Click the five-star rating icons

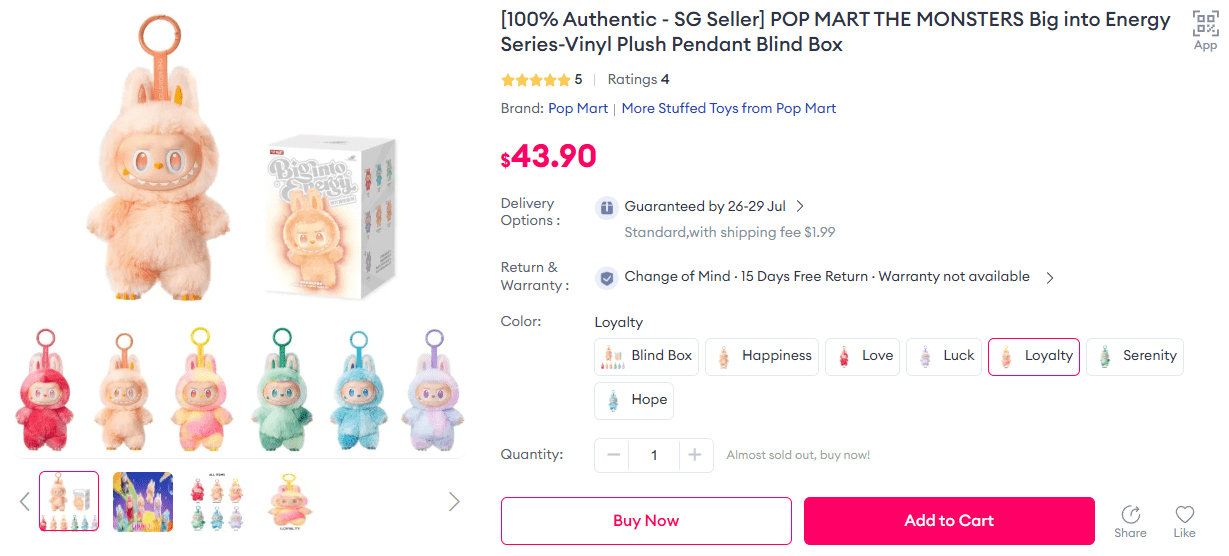535,80
